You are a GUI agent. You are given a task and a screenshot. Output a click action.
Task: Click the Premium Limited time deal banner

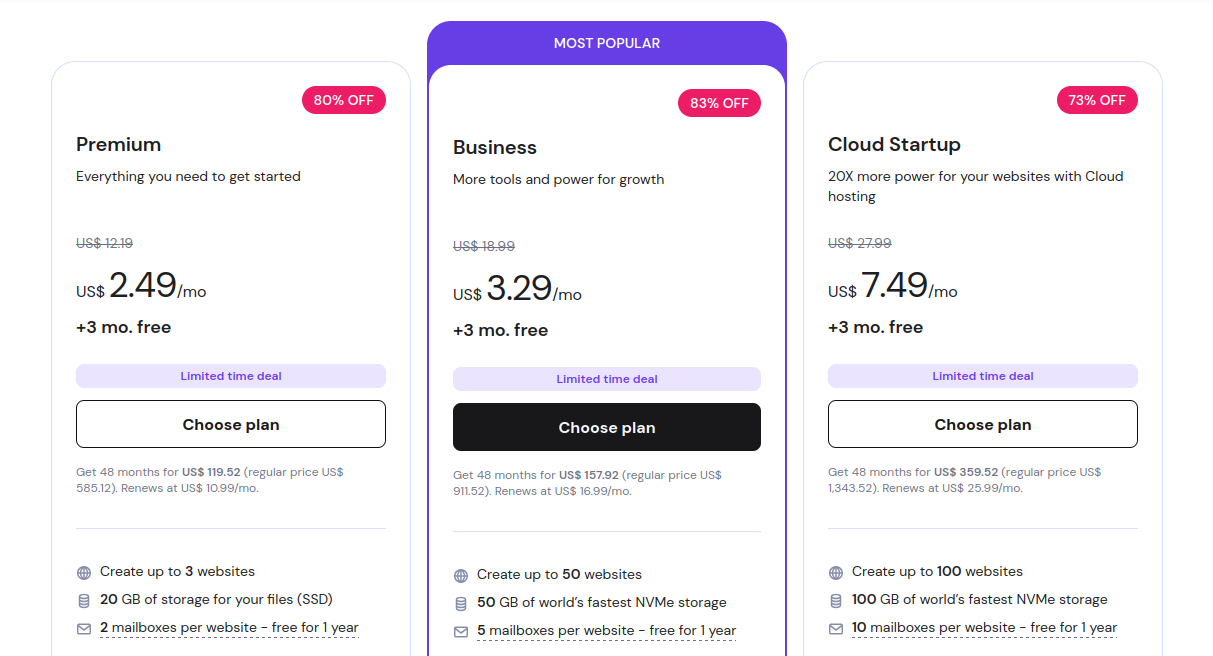[230, 375]
